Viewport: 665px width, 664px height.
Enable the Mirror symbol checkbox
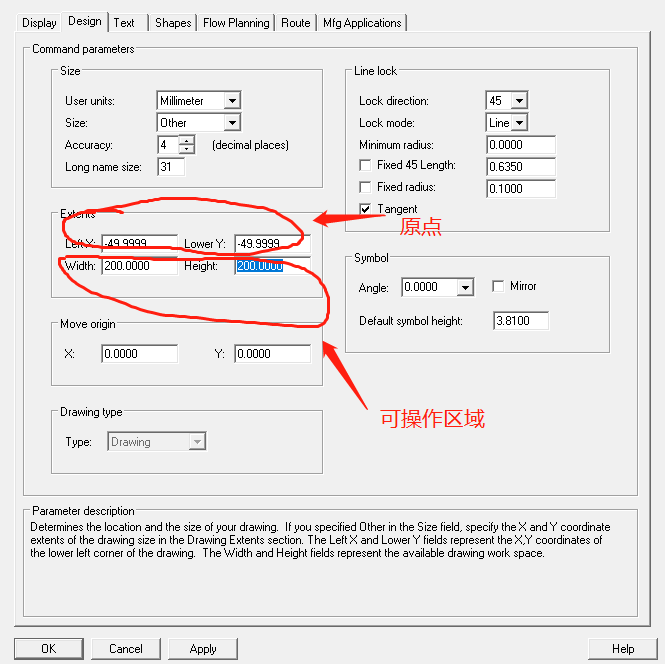(x=498, y=286)
